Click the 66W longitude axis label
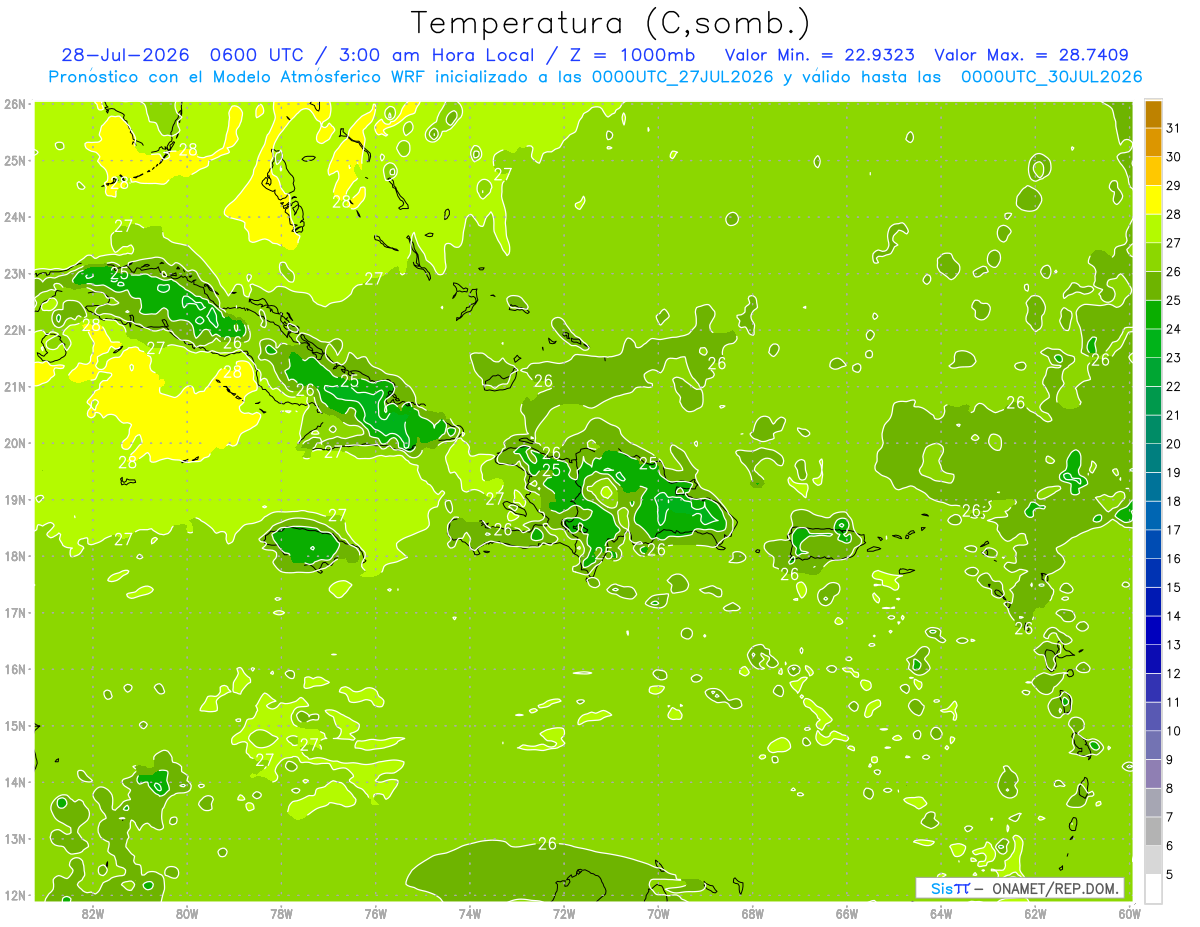1200x927 pixels. [847, 914]
